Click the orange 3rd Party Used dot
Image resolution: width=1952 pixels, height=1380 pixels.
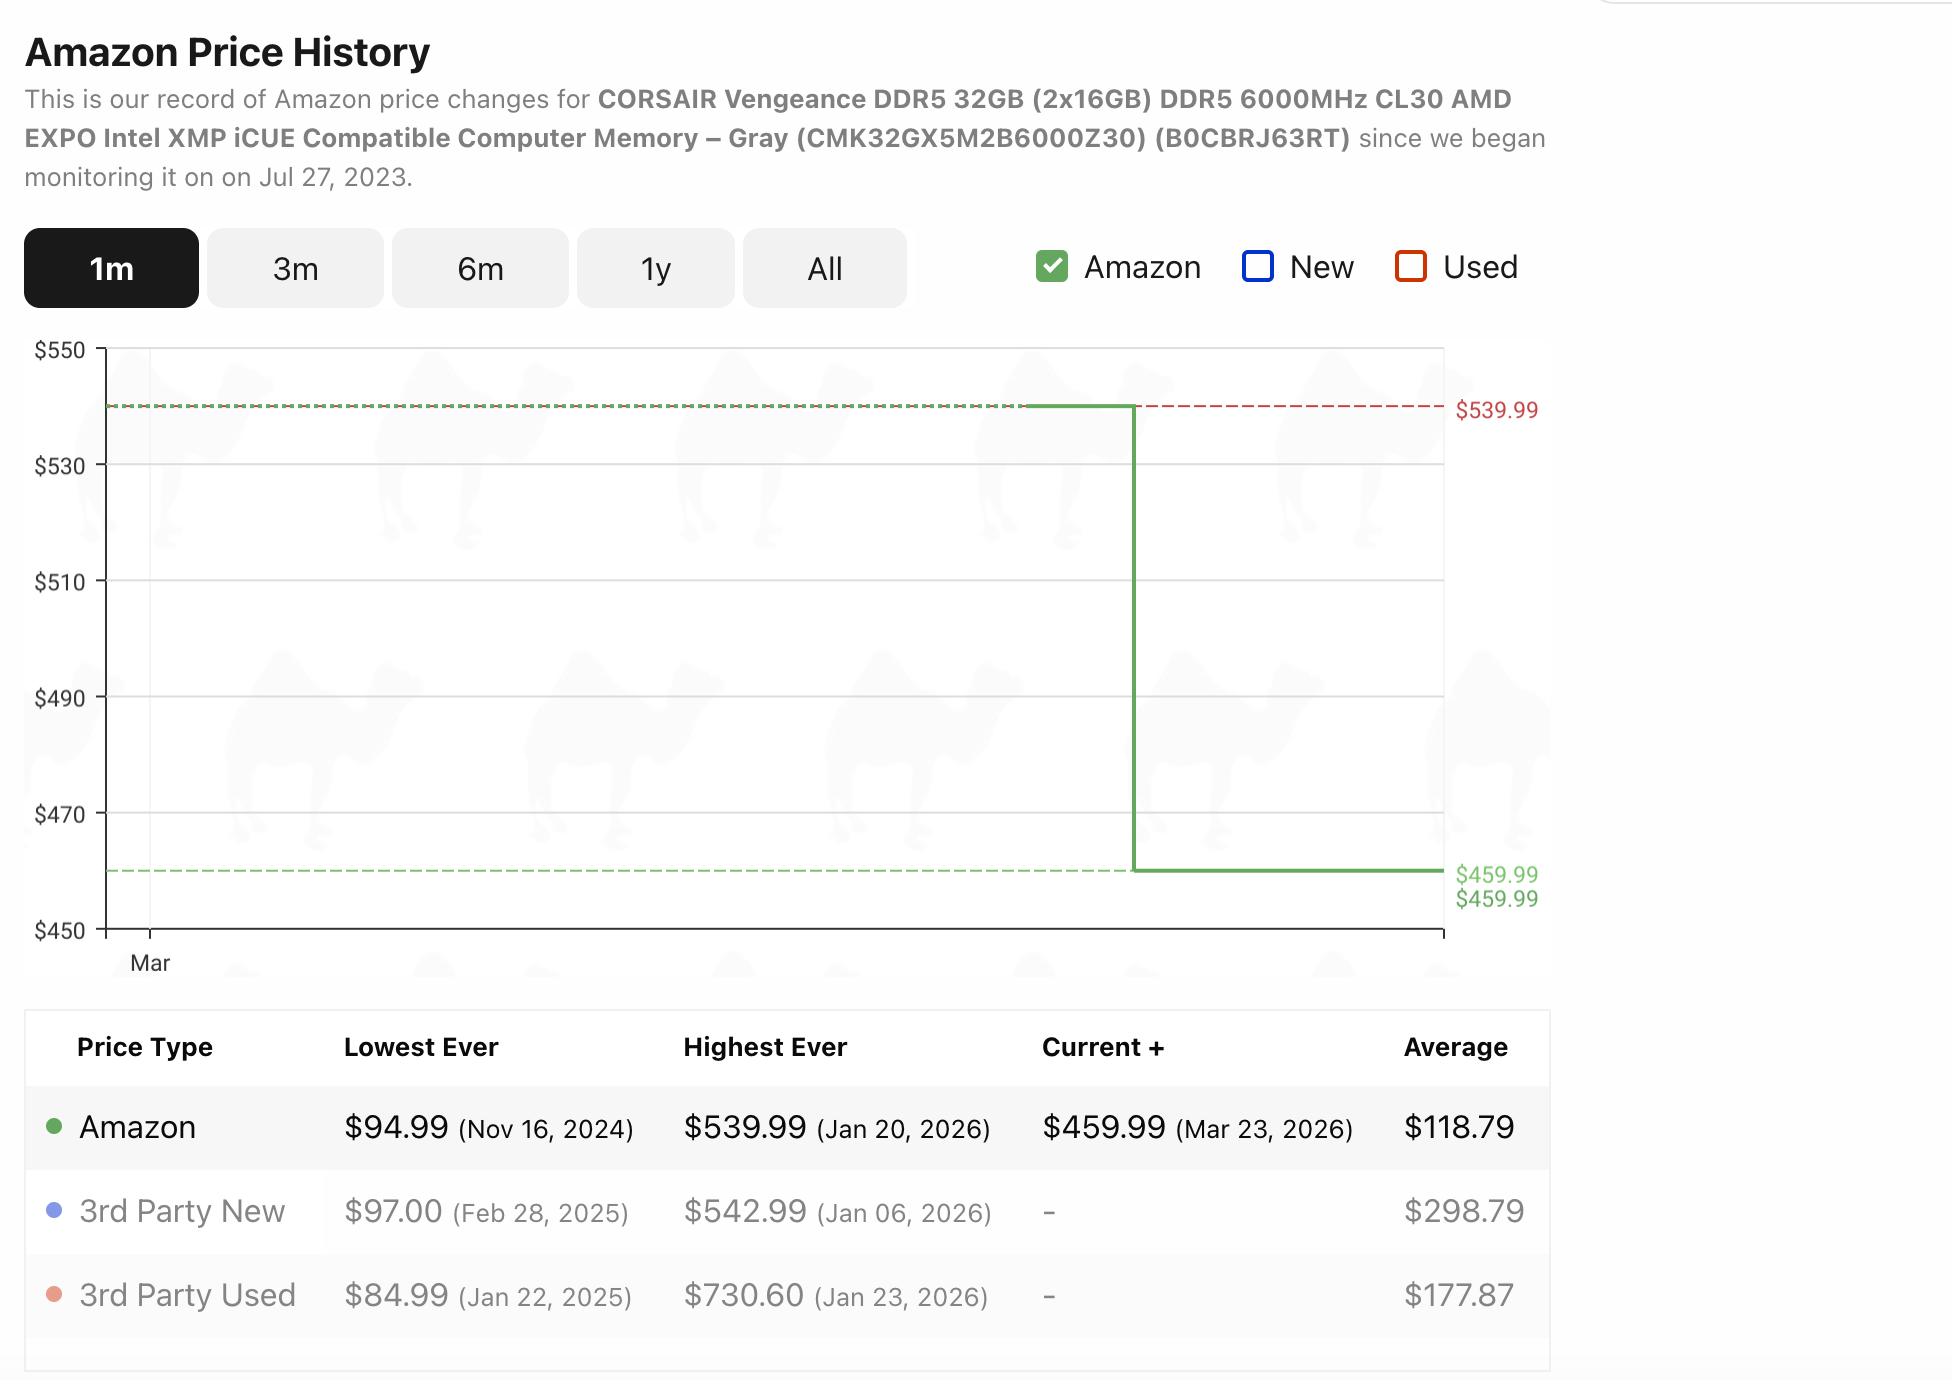(55, 1294)
